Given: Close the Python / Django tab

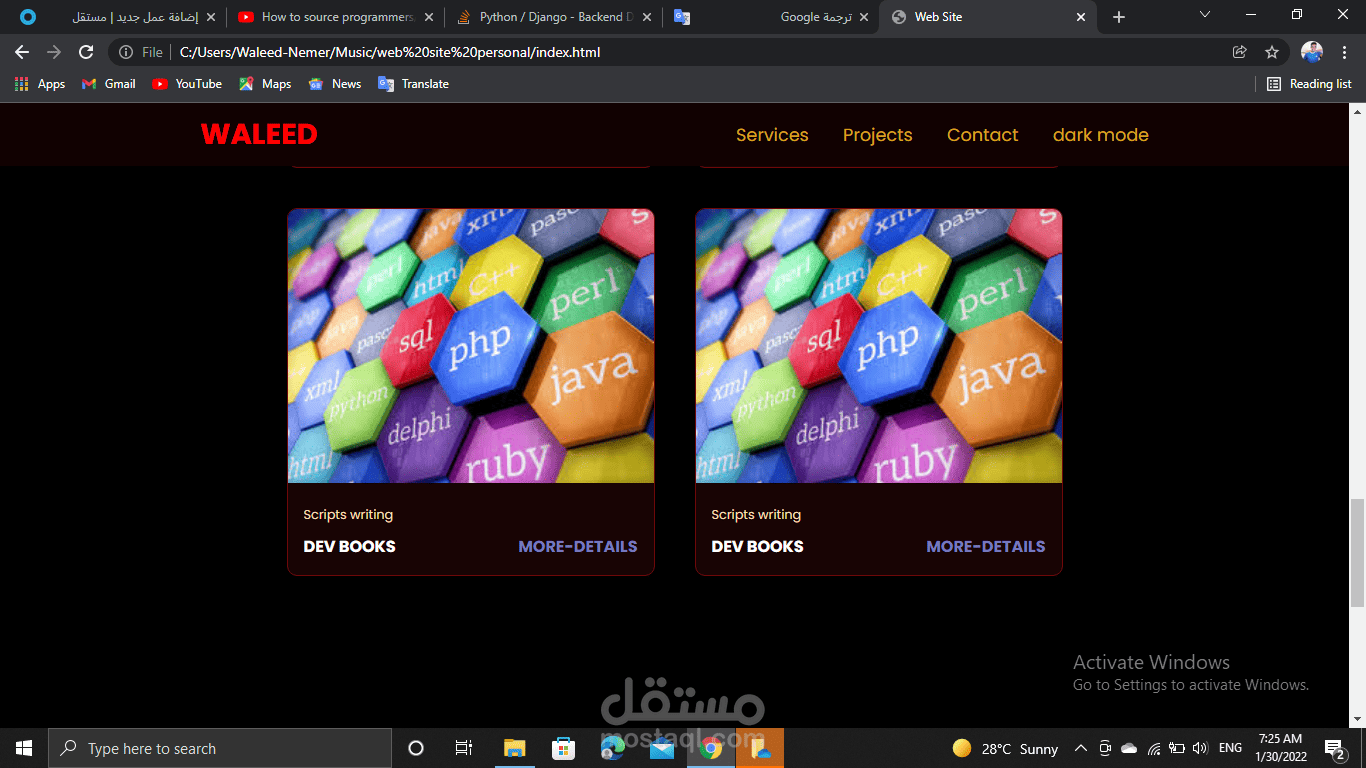Looking at the screenshot, I should click(646, 17).
